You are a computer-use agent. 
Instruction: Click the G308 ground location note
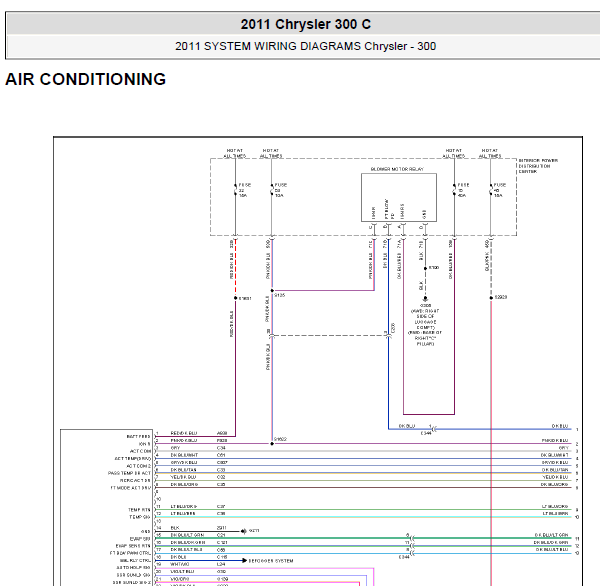[x=425, y=325]
